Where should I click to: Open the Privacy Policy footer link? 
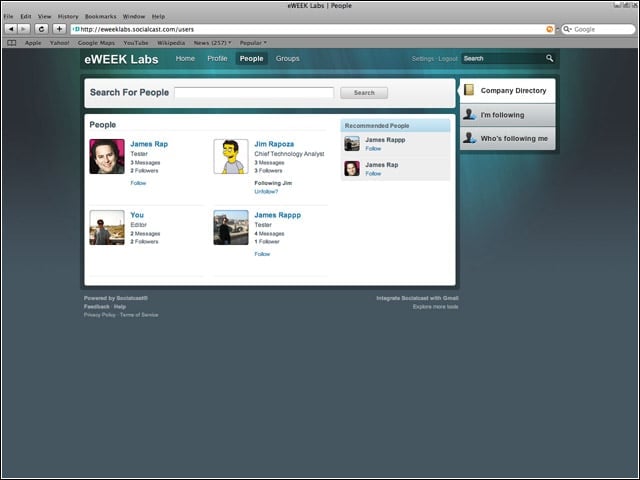pos(100,315)
